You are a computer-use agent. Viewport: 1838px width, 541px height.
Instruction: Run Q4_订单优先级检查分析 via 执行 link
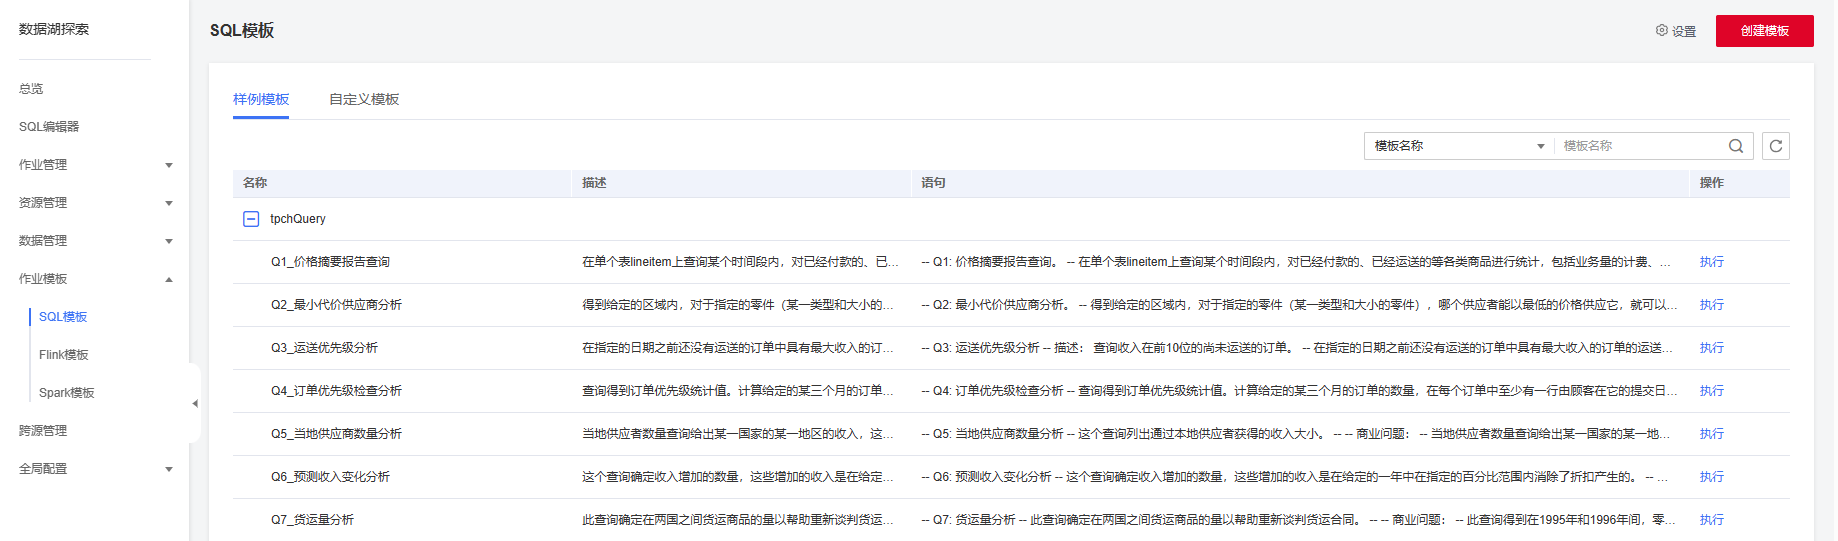[x=1711, y=391]
